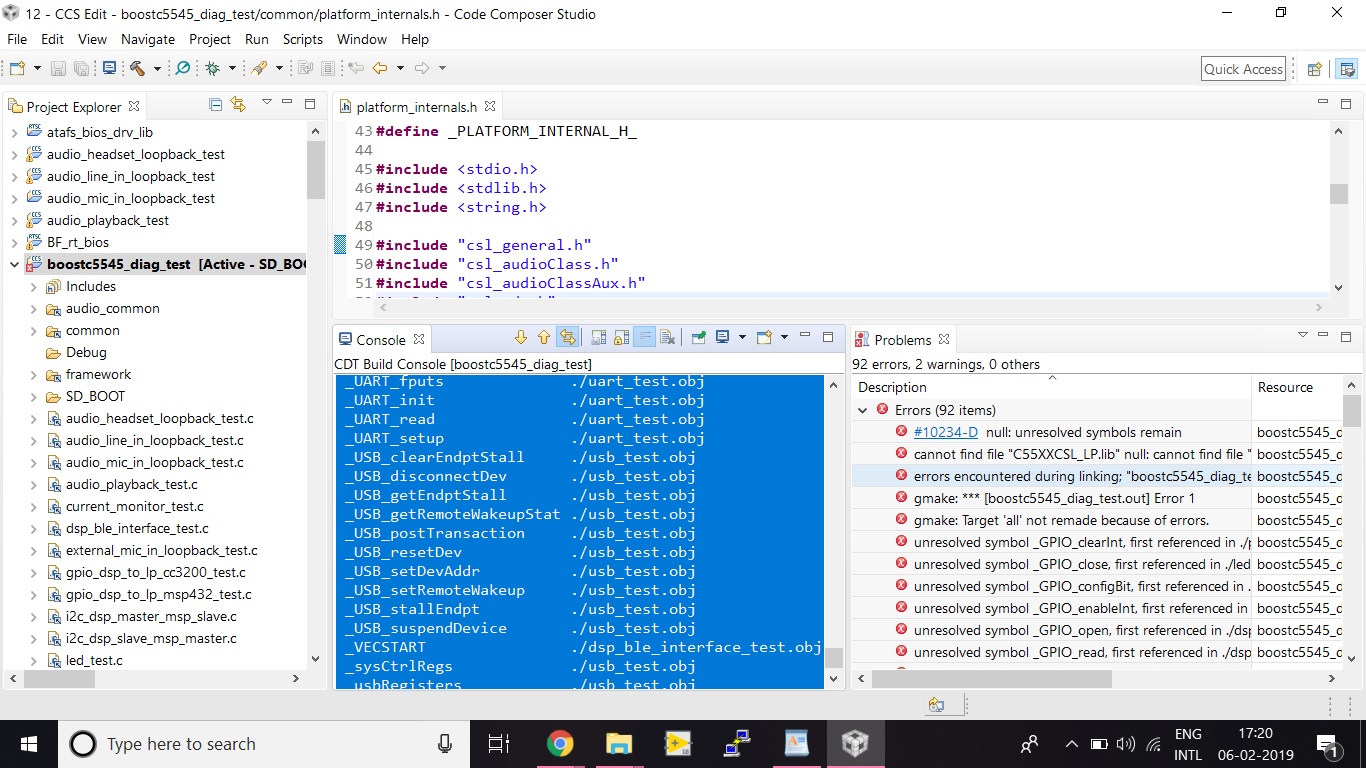Click the #include "csl_general.h" code line

click(484, 245)
